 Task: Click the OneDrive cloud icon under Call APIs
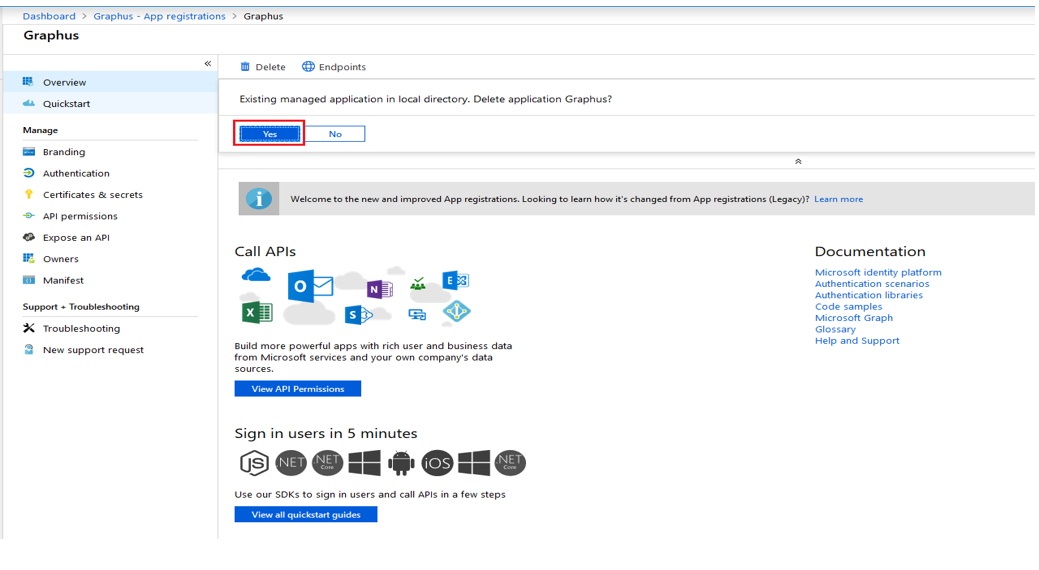pos(256,274)
